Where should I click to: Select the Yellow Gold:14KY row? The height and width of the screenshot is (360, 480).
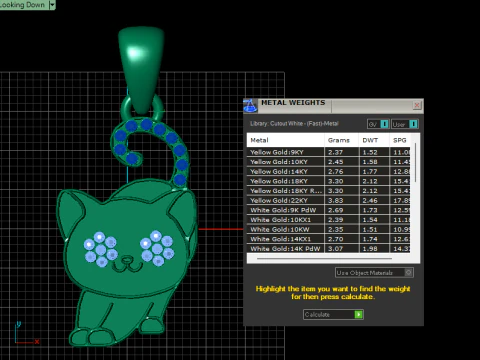328,172
